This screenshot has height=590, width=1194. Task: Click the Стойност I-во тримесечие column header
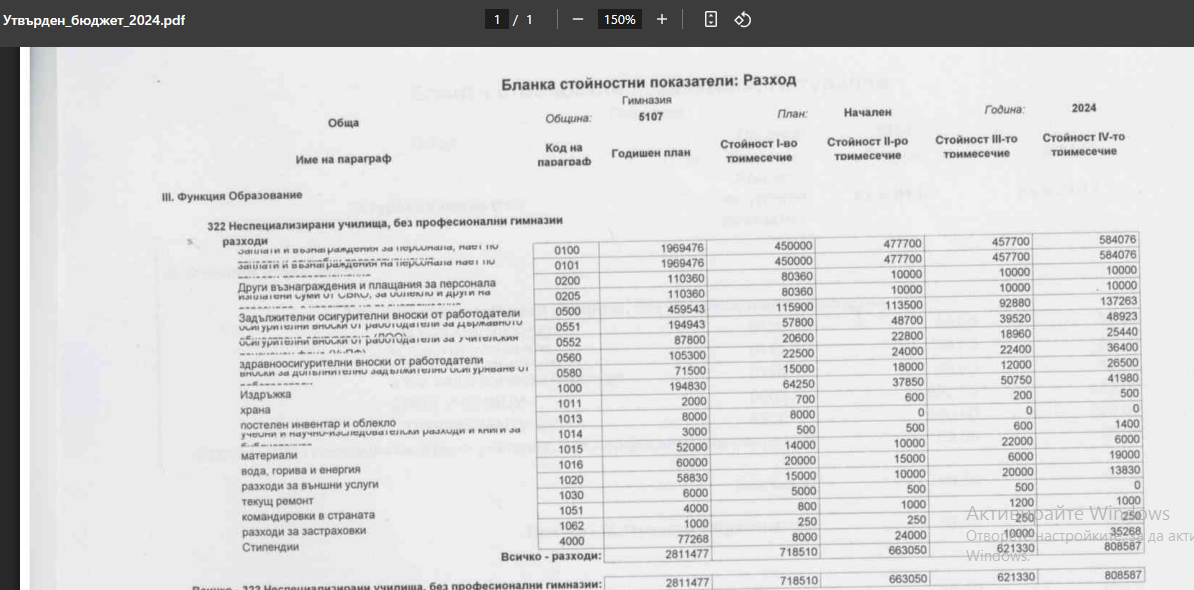tap(759, 151)
